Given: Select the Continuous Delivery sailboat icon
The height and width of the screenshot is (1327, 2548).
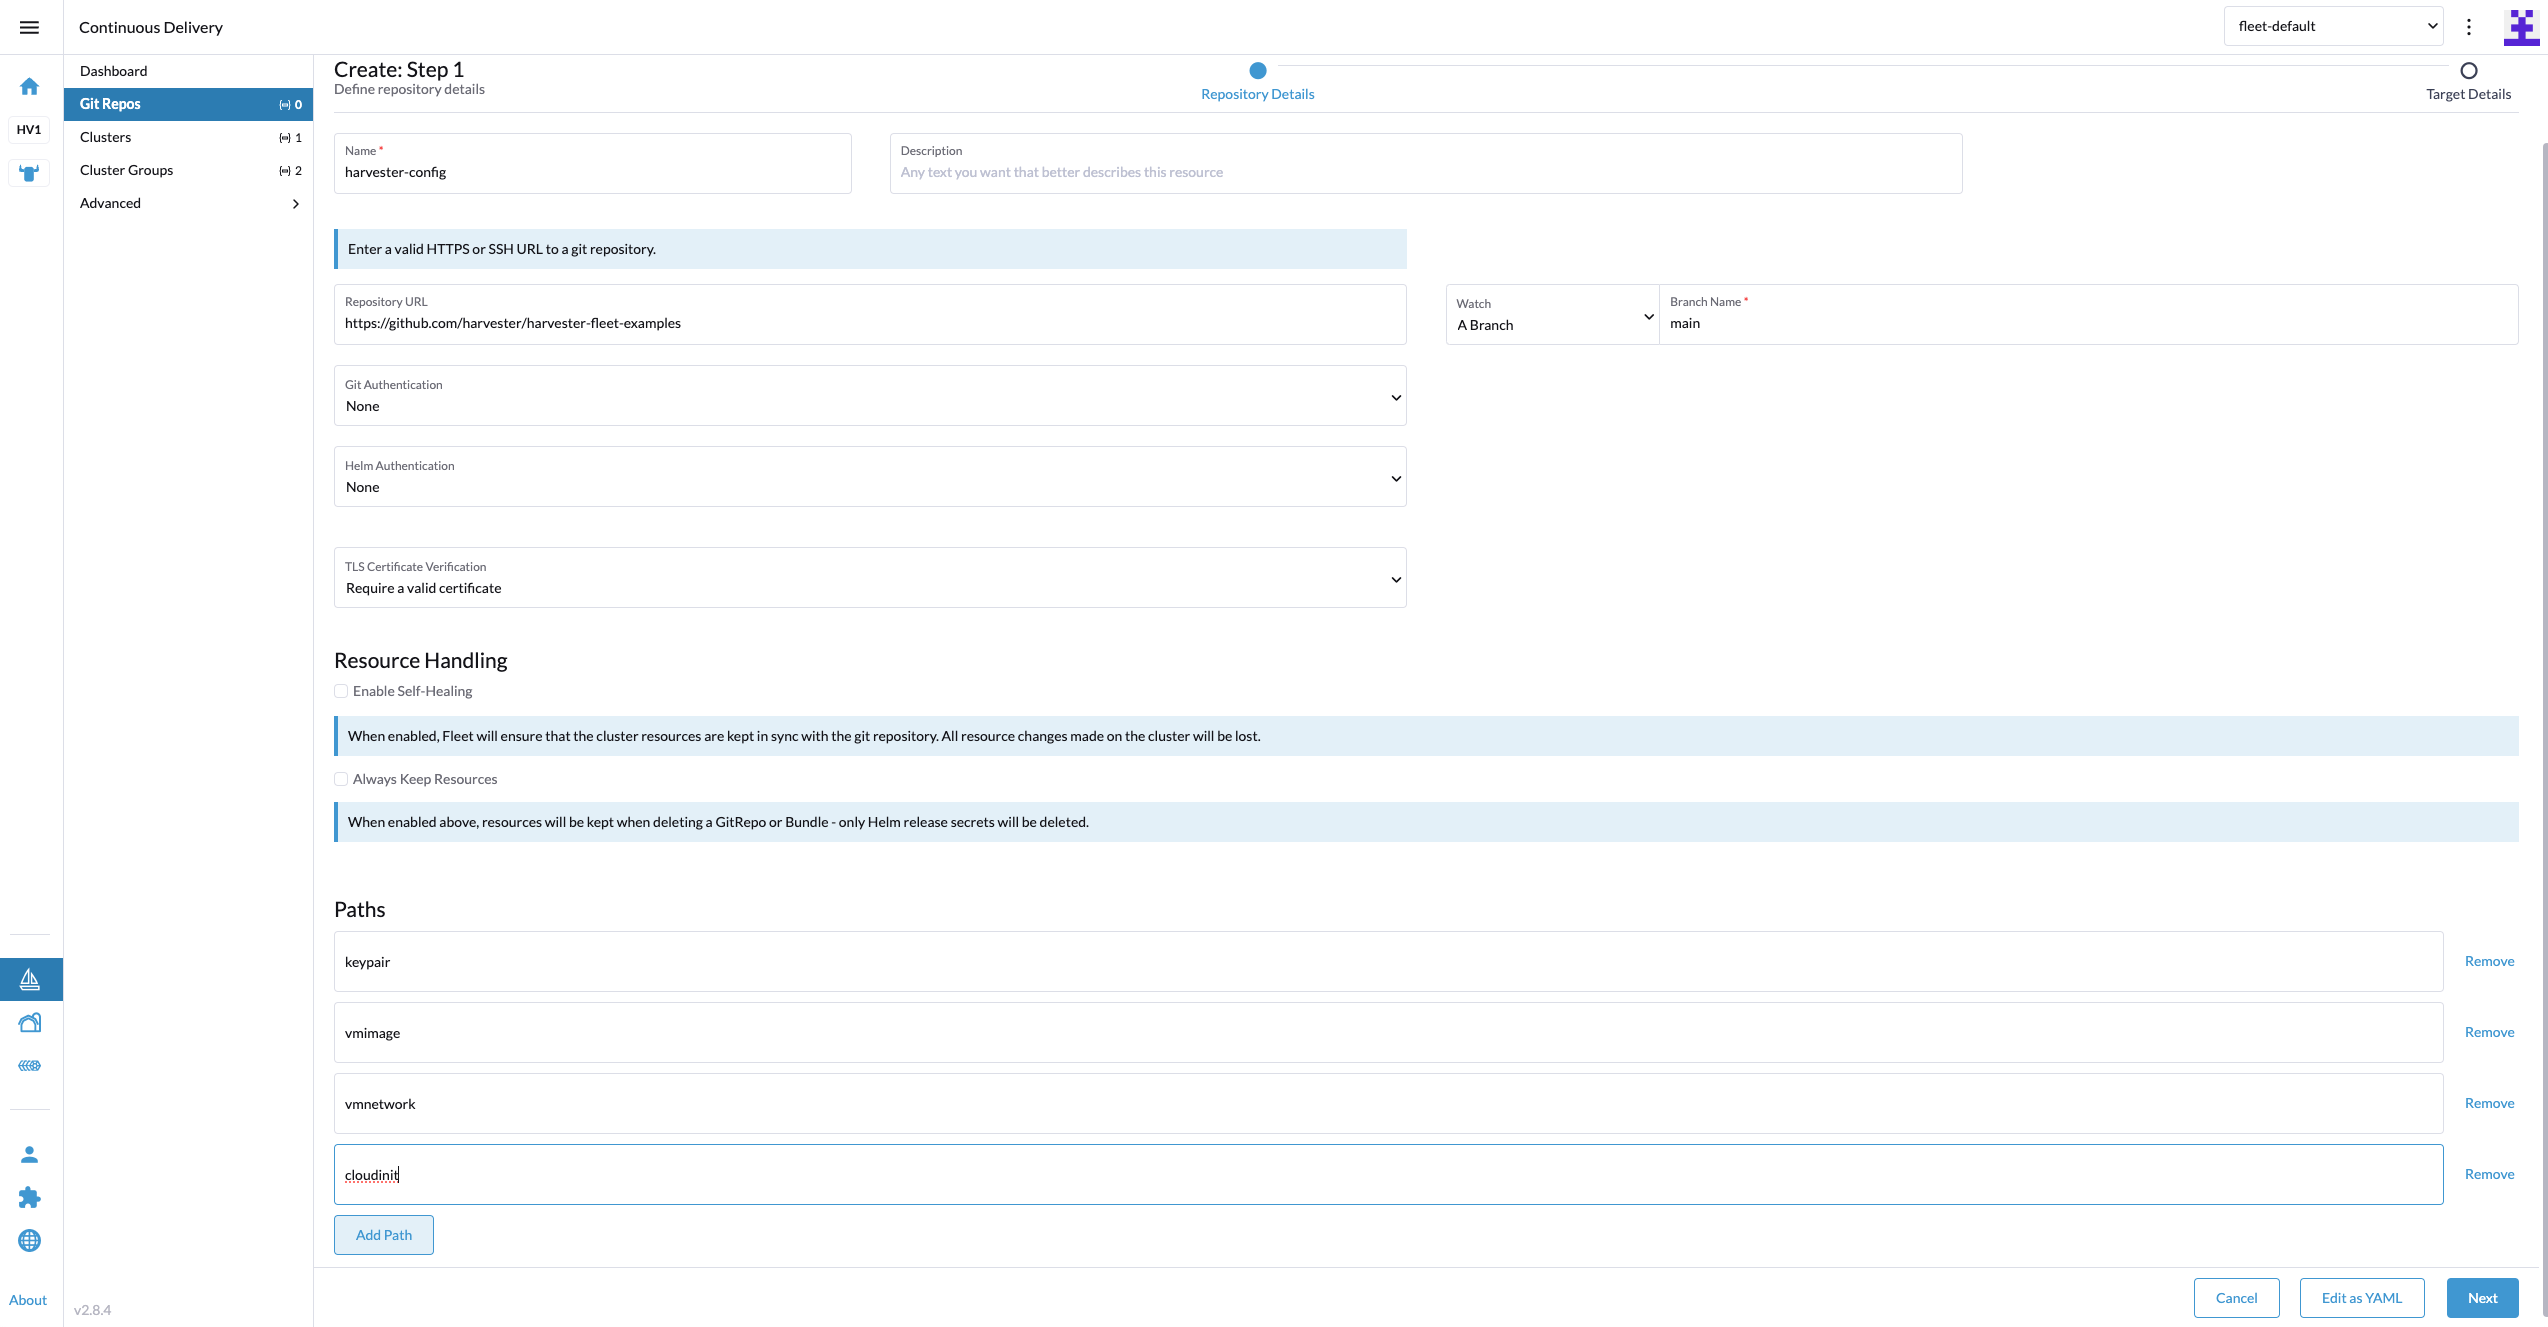Looking at the screenshot, I should [x=30, y=979].
